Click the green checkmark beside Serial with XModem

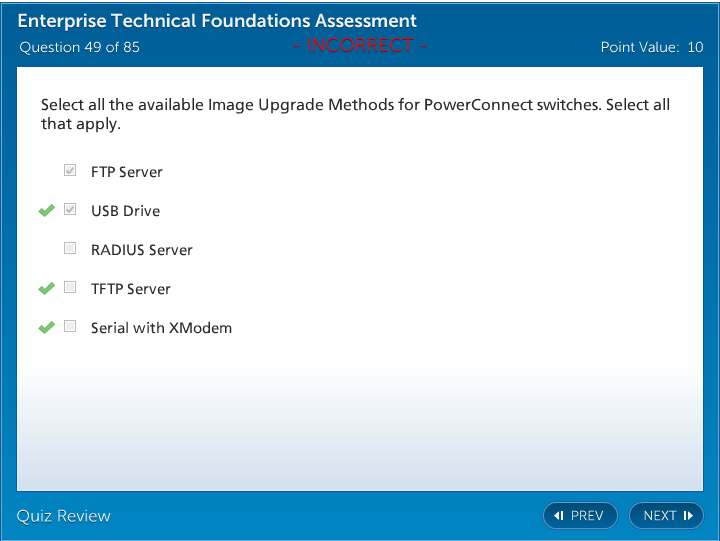[x=46, y=327]
